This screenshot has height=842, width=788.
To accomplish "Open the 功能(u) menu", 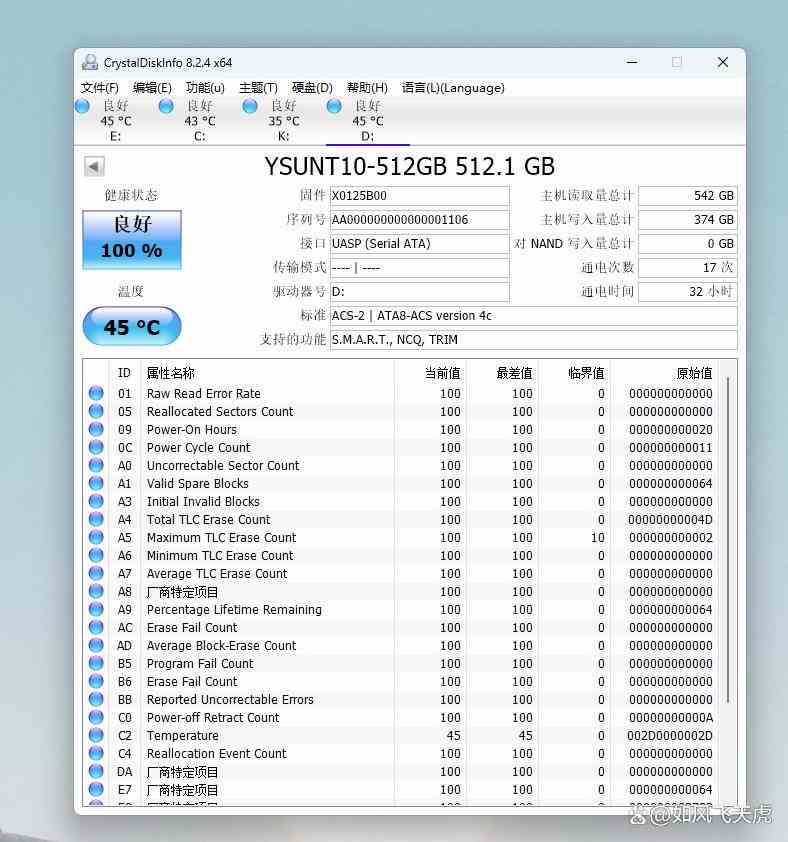I will coord(205,88).
